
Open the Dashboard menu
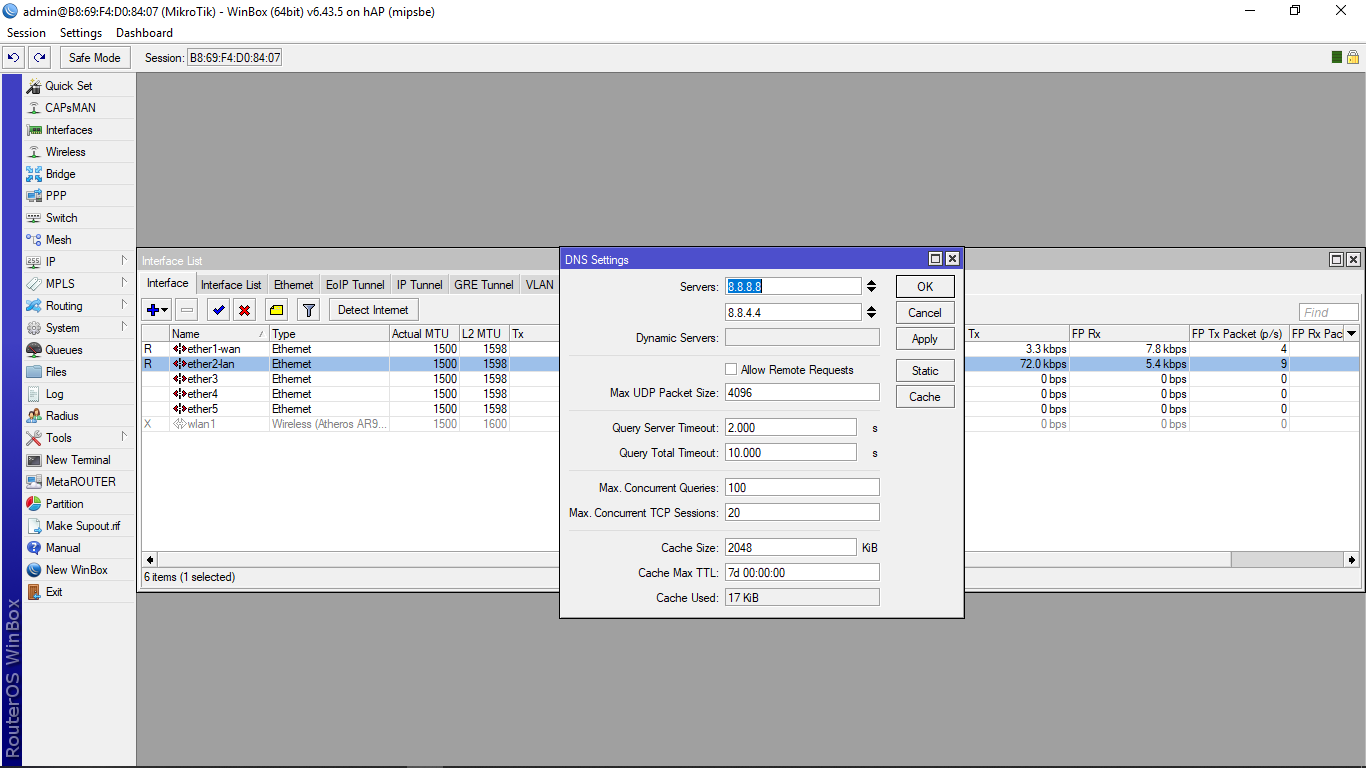tap(144, 33)
